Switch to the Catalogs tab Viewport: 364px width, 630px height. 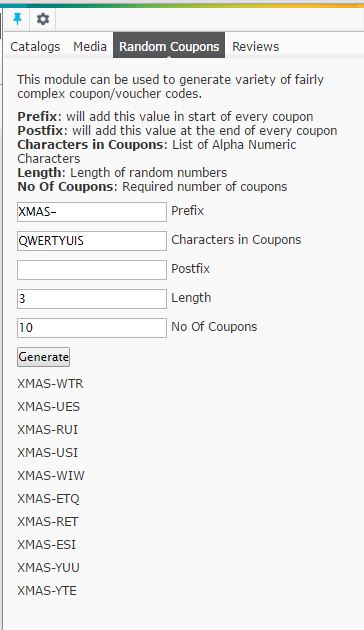point(35,46)
